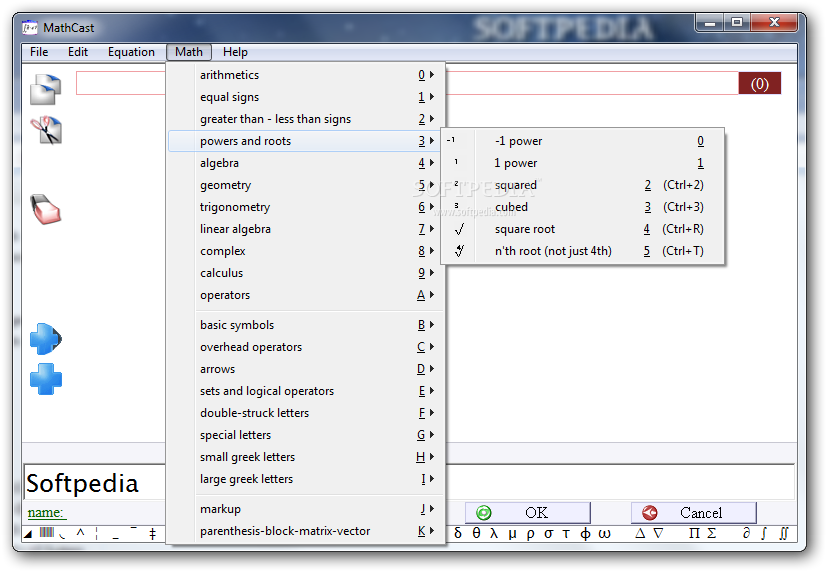Expand the algebra submenu
The width and height of the screenshot is (827, 572).
click(x=306, y=163)
